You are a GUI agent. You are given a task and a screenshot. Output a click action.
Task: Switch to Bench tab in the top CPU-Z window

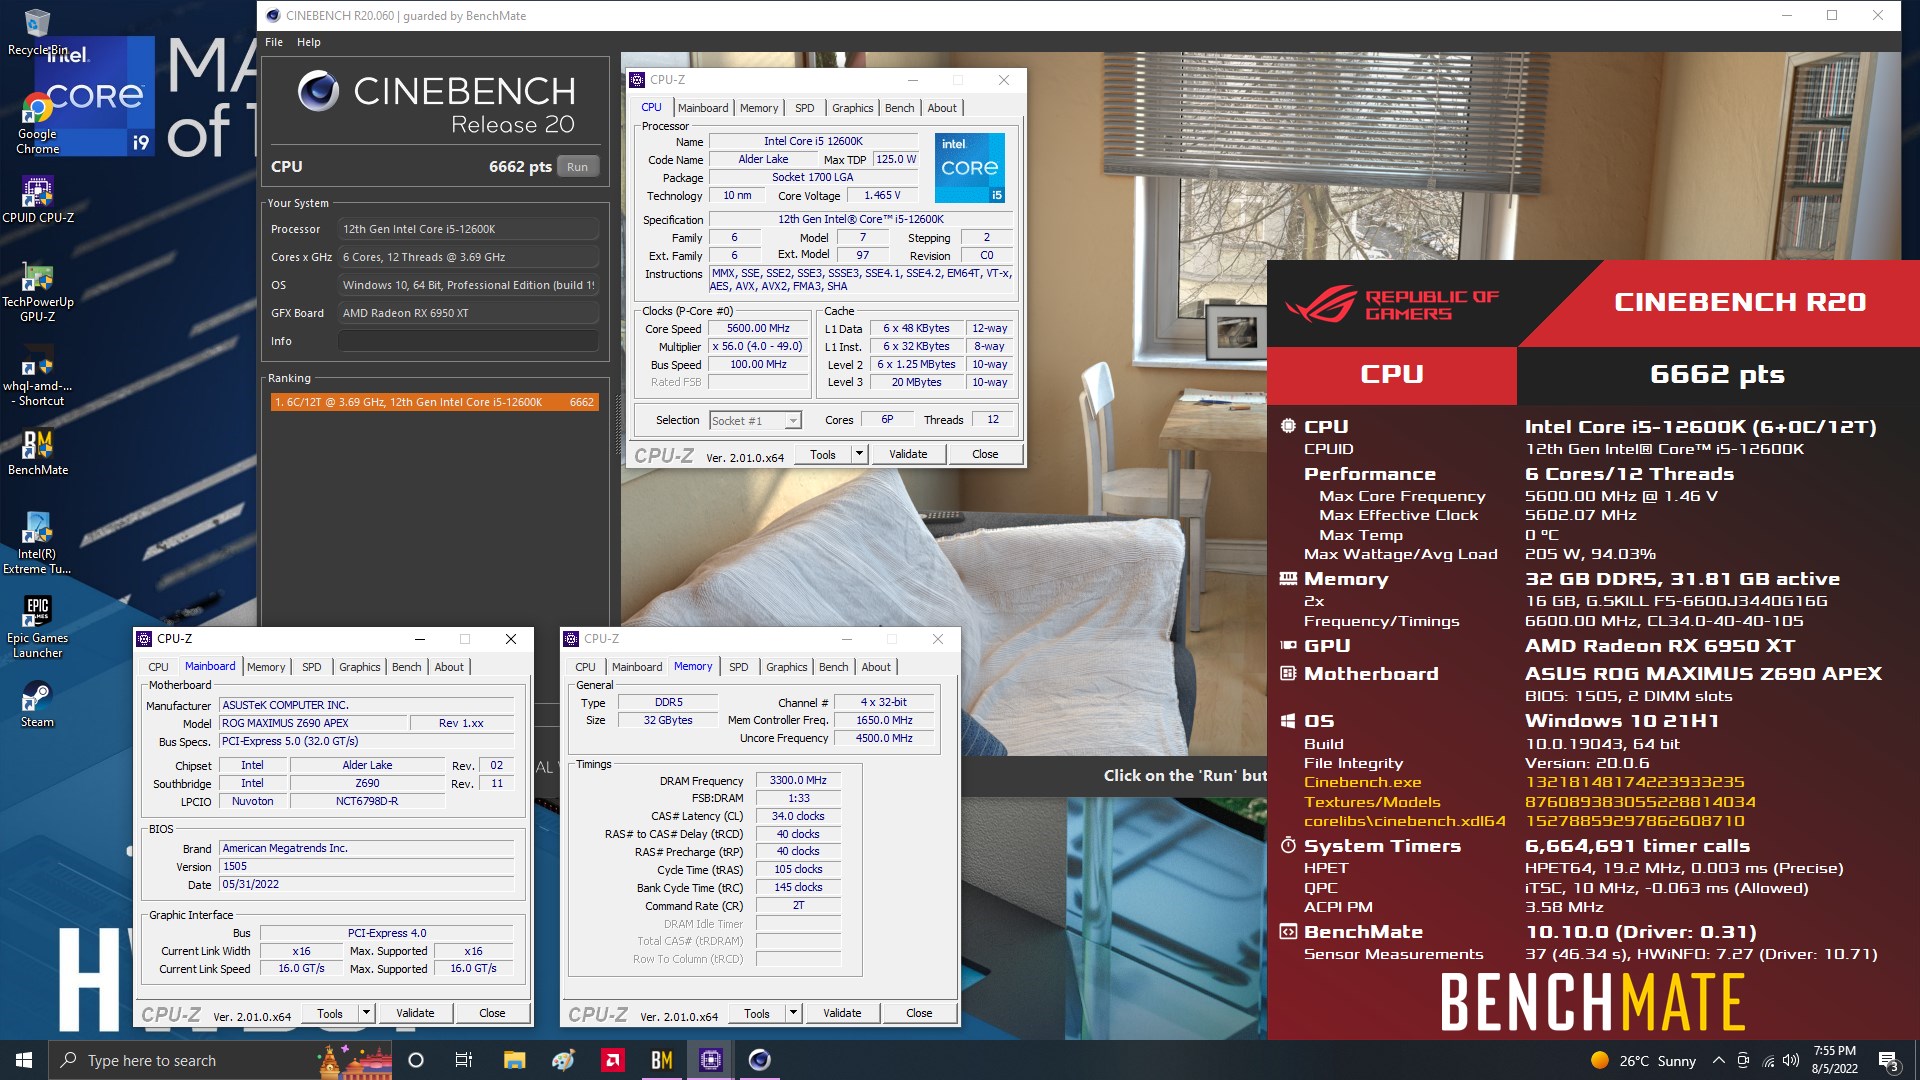[899, 108]
